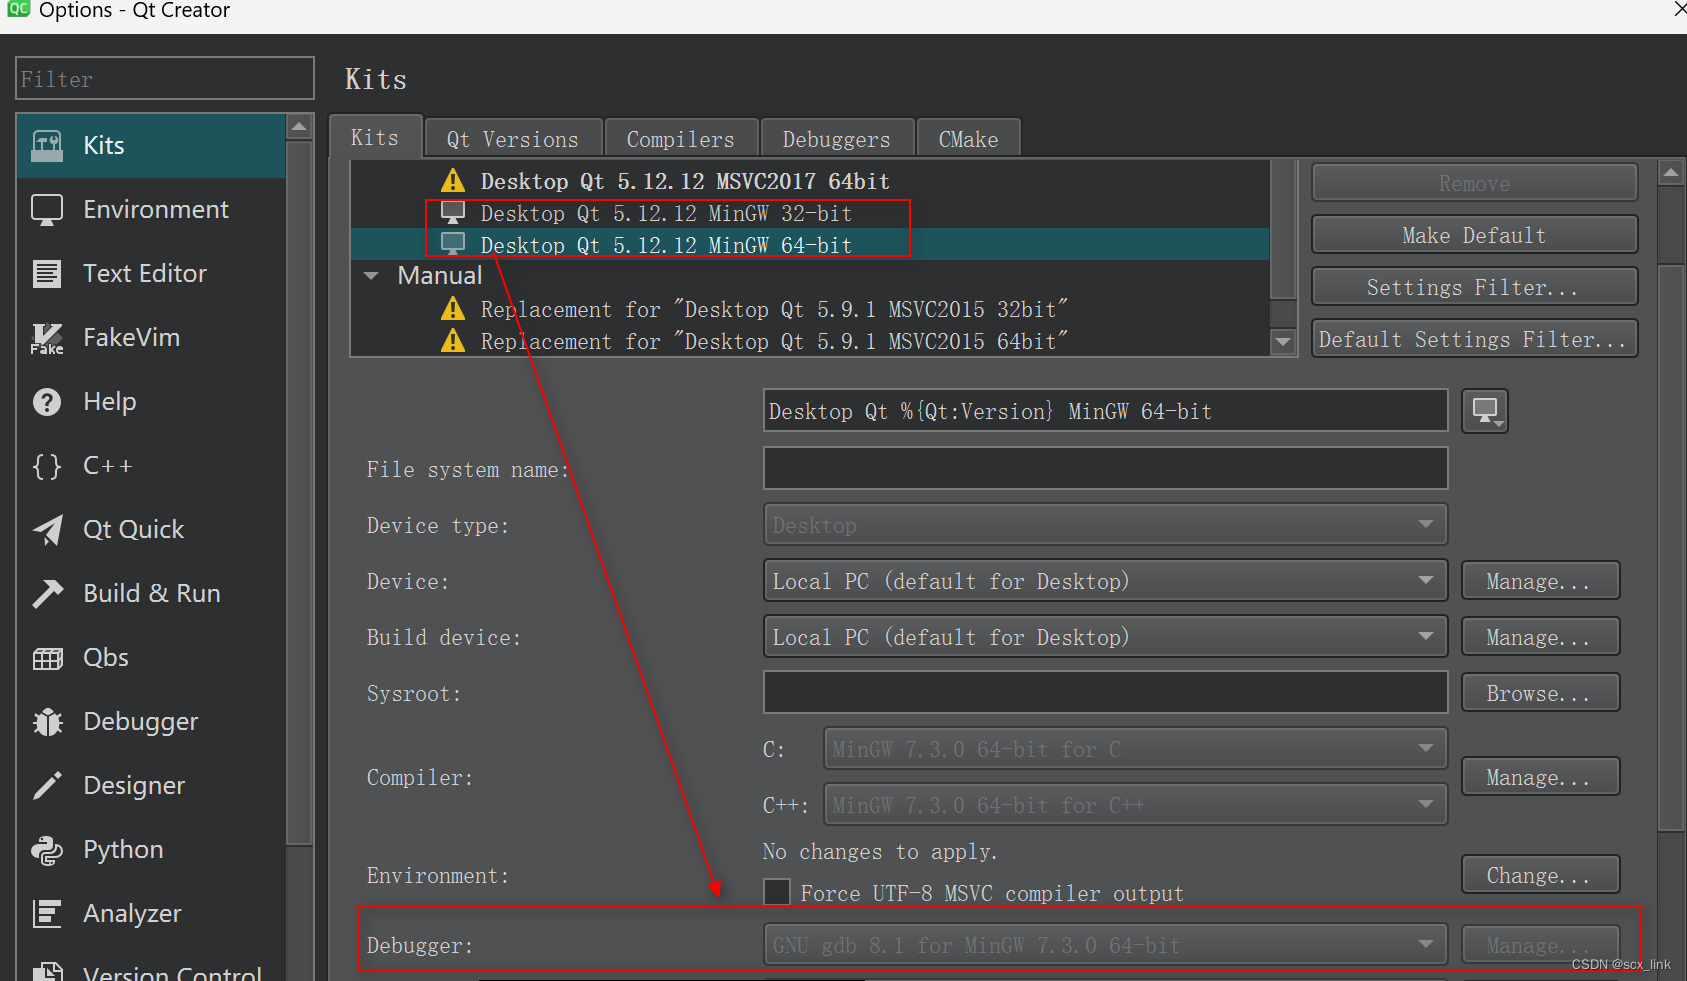Switch to the Kits tab
The width and height of the screenshot is (1687, 981).
point(375,137)
